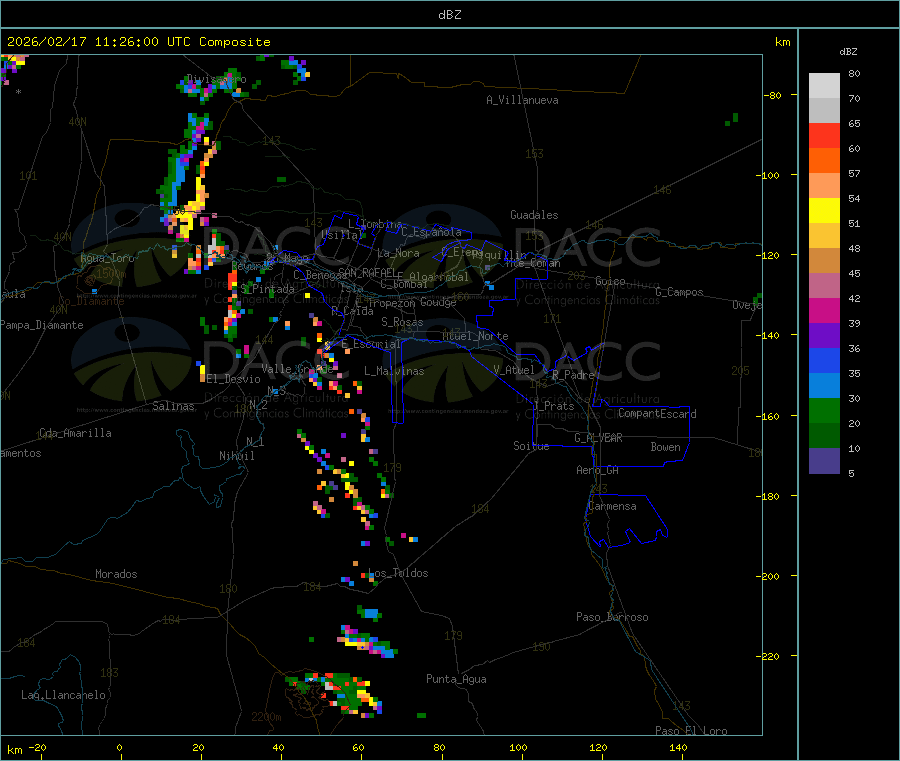
Task: Click the Los_Toldos map label
Action: tap(398, 573)
